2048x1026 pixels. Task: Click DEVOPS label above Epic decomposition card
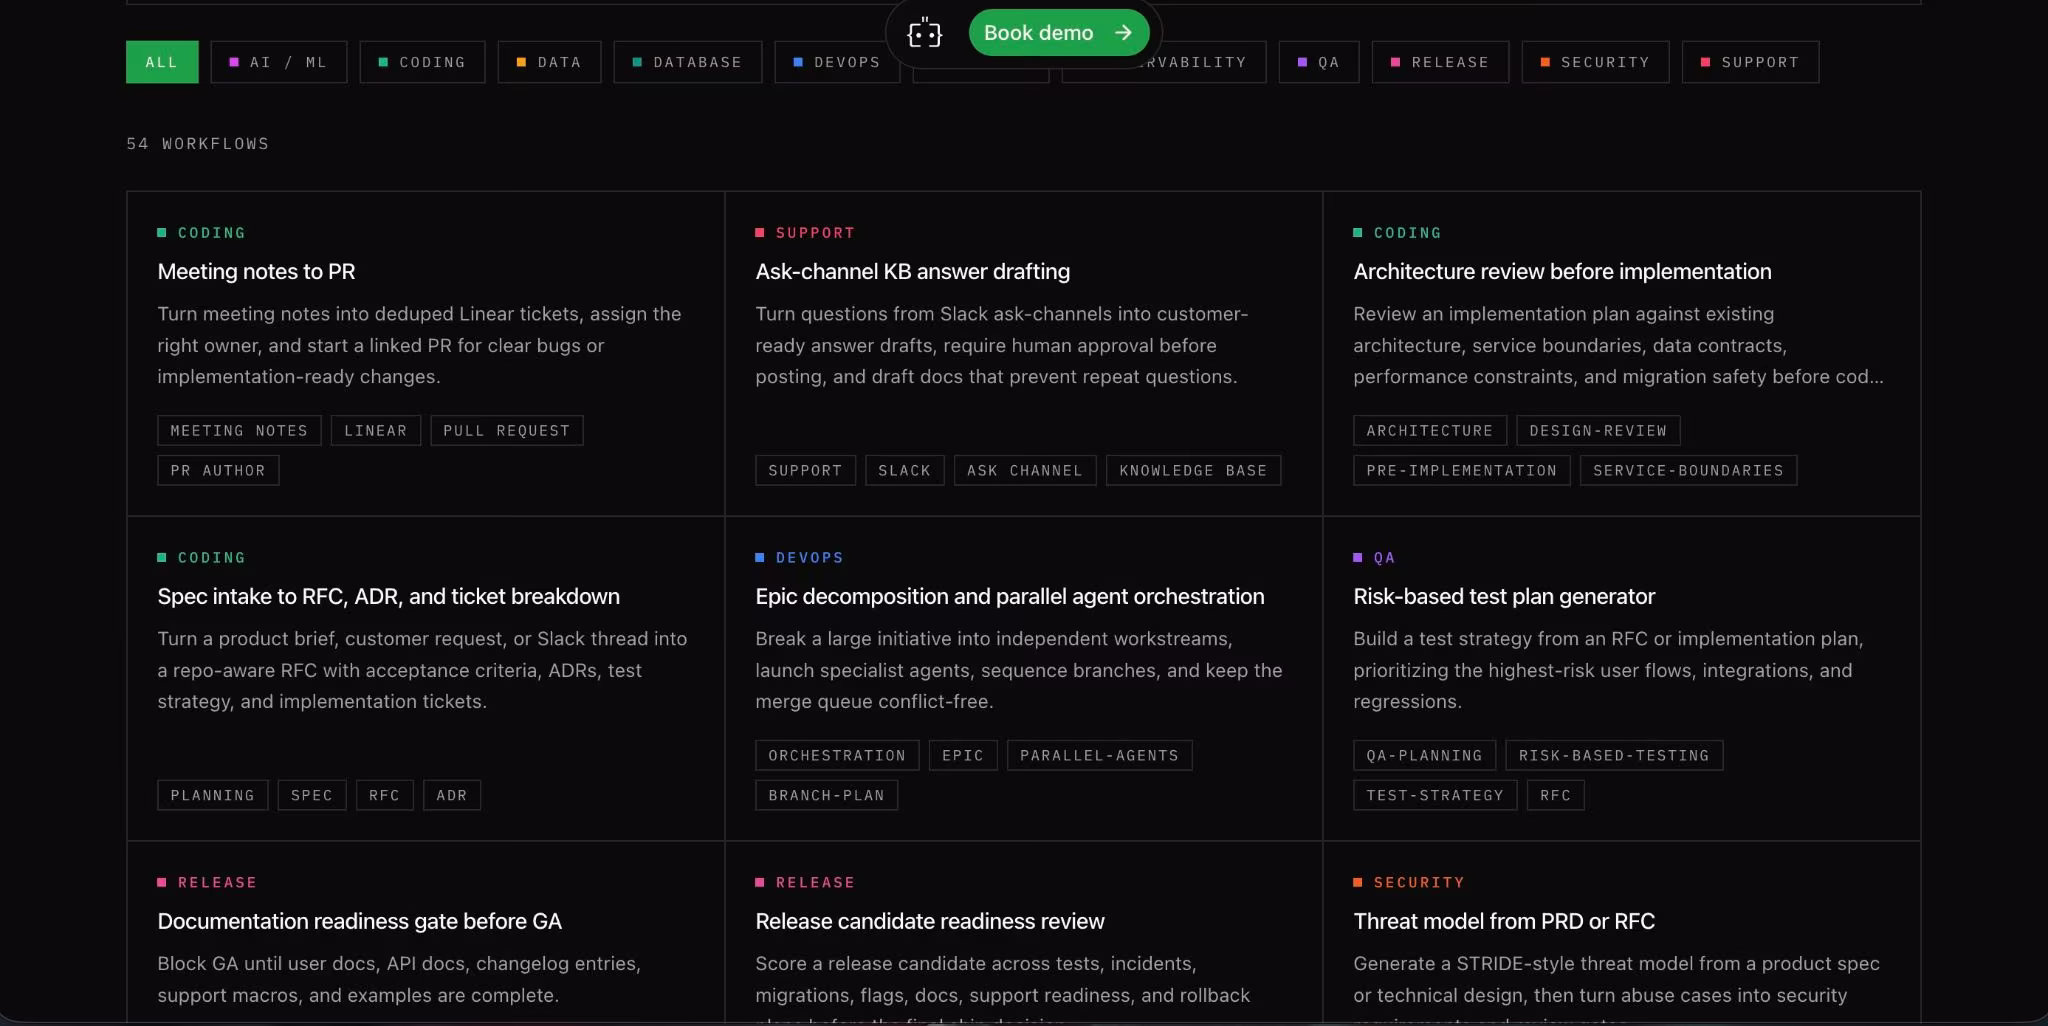coord(809,558)
